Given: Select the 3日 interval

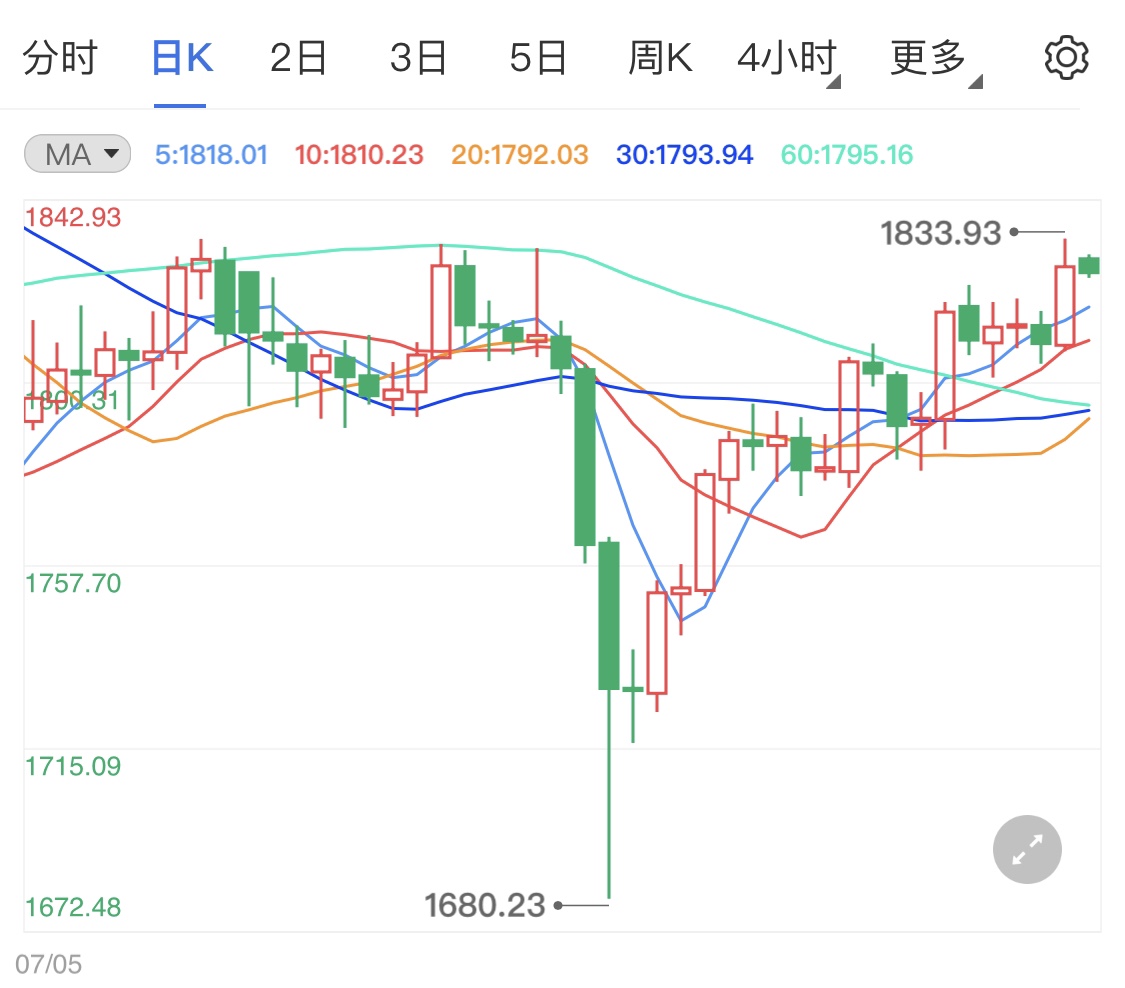Looking at the screenshot, I should coord(420,57).
